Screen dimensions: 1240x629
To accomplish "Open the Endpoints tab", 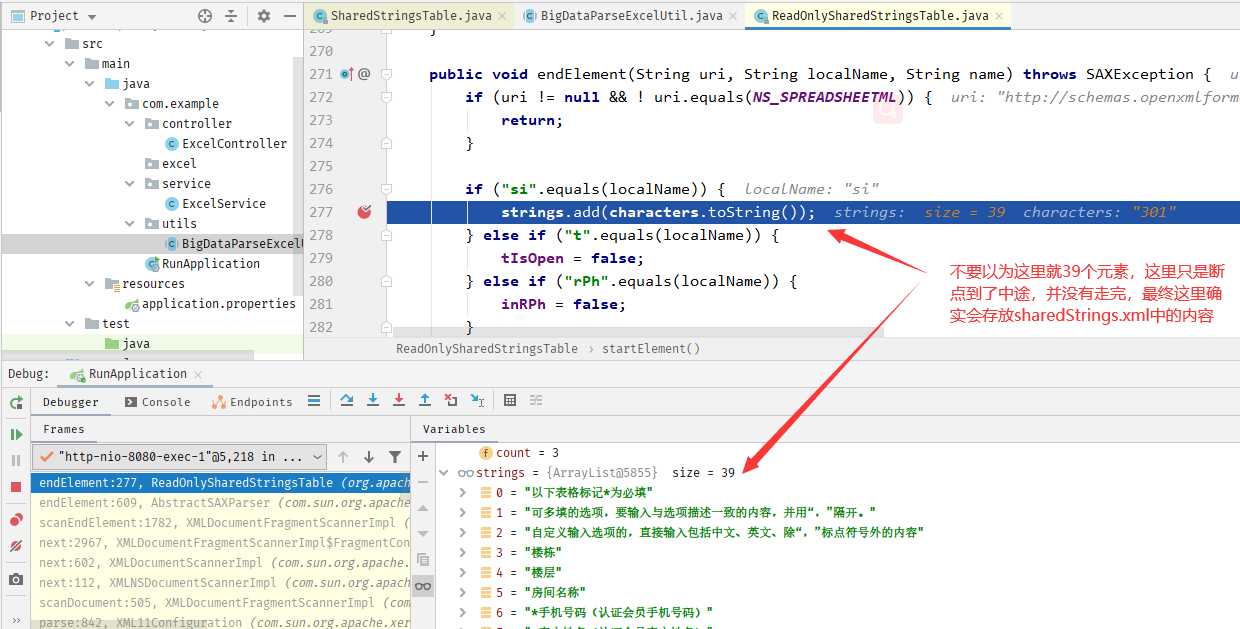I will click(x=252, y=402).
